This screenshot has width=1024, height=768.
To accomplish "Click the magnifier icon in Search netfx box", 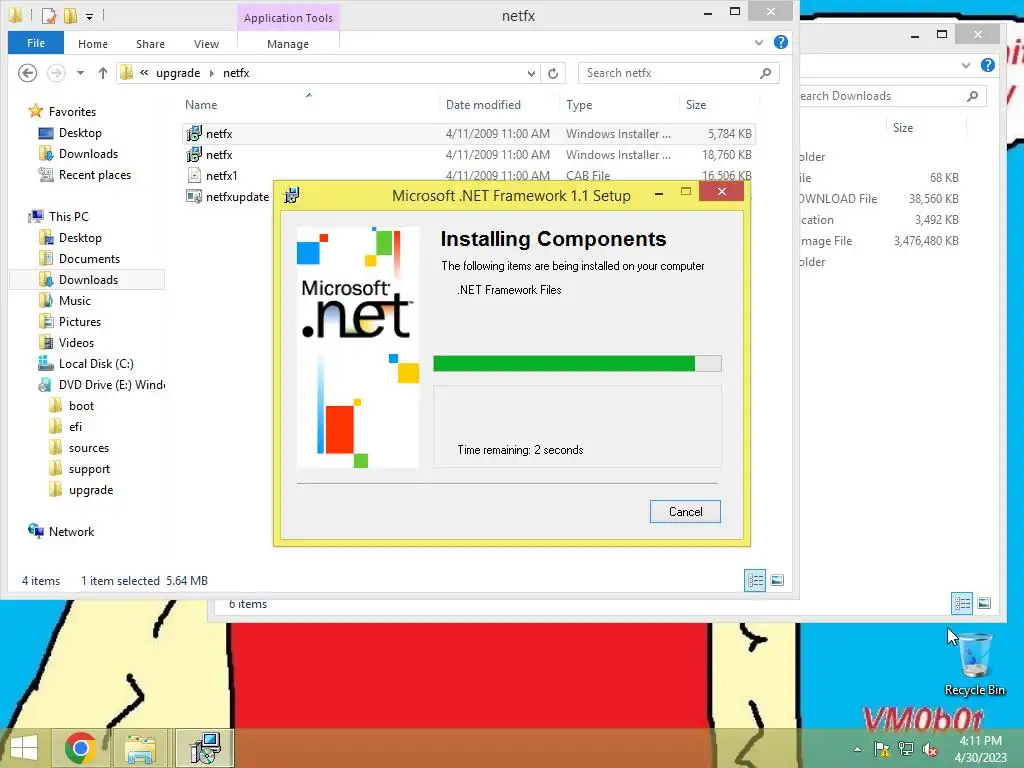I will [765, 73].
